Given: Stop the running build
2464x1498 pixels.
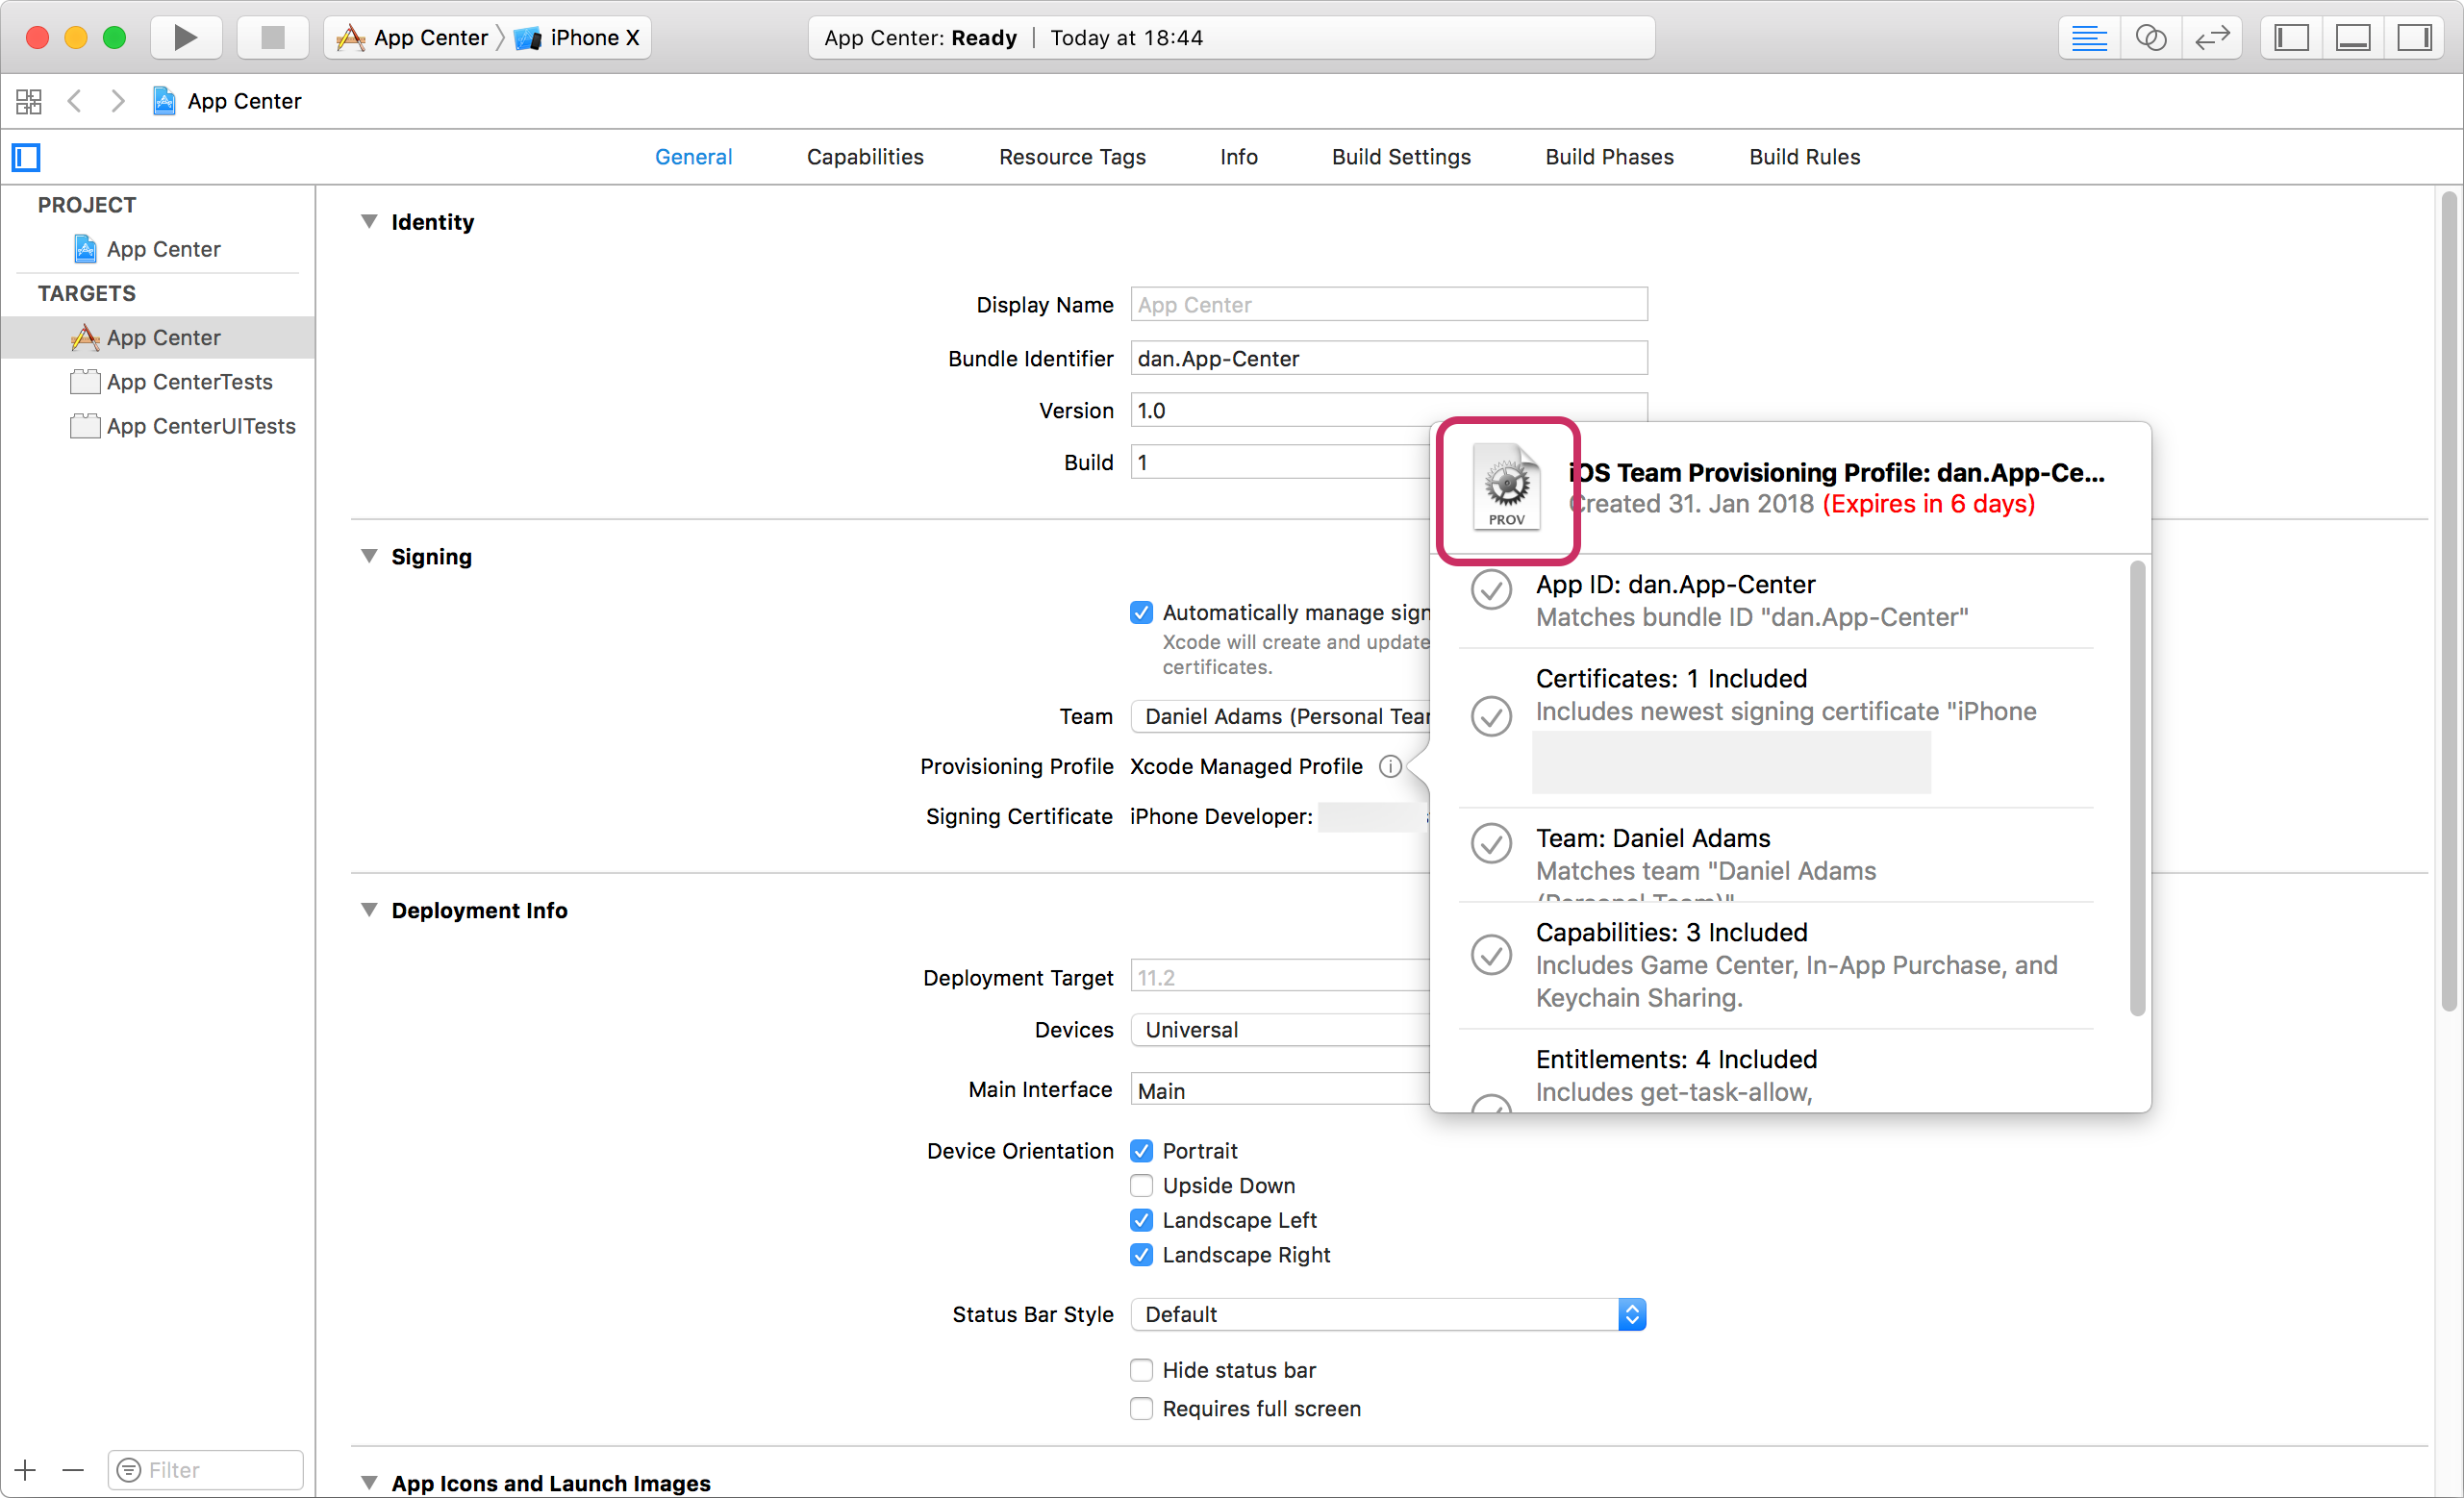Looking at the screenshot, I should (x=272, y=38).
